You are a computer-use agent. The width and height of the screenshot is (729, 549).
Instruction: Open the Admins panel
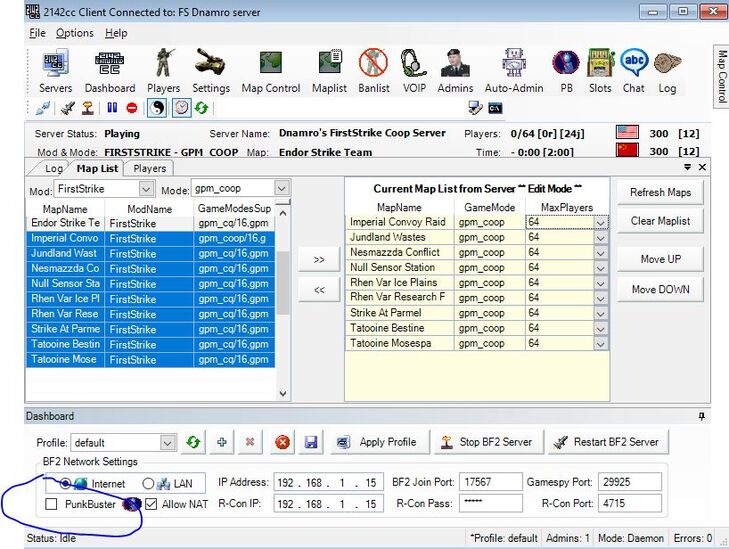pyautogui.click(x=455, y=71)
